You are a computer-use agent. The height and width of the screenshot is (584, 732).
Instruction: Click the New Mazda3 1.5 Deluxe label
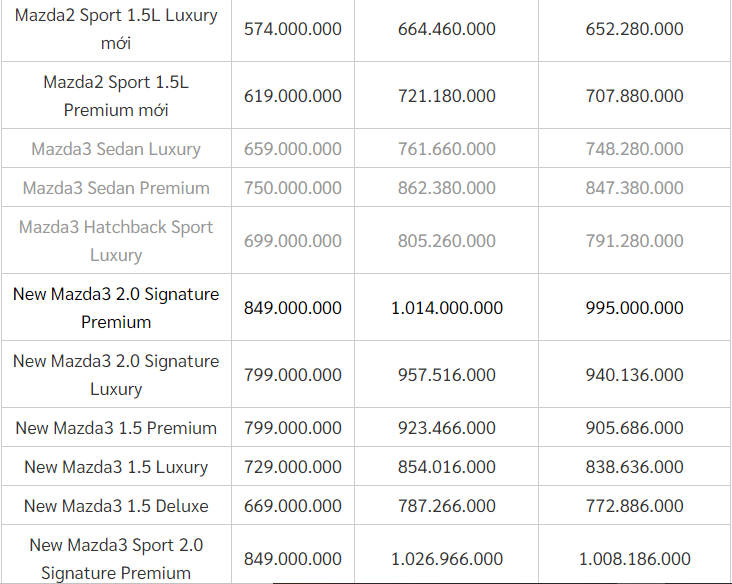coord(116,506)
